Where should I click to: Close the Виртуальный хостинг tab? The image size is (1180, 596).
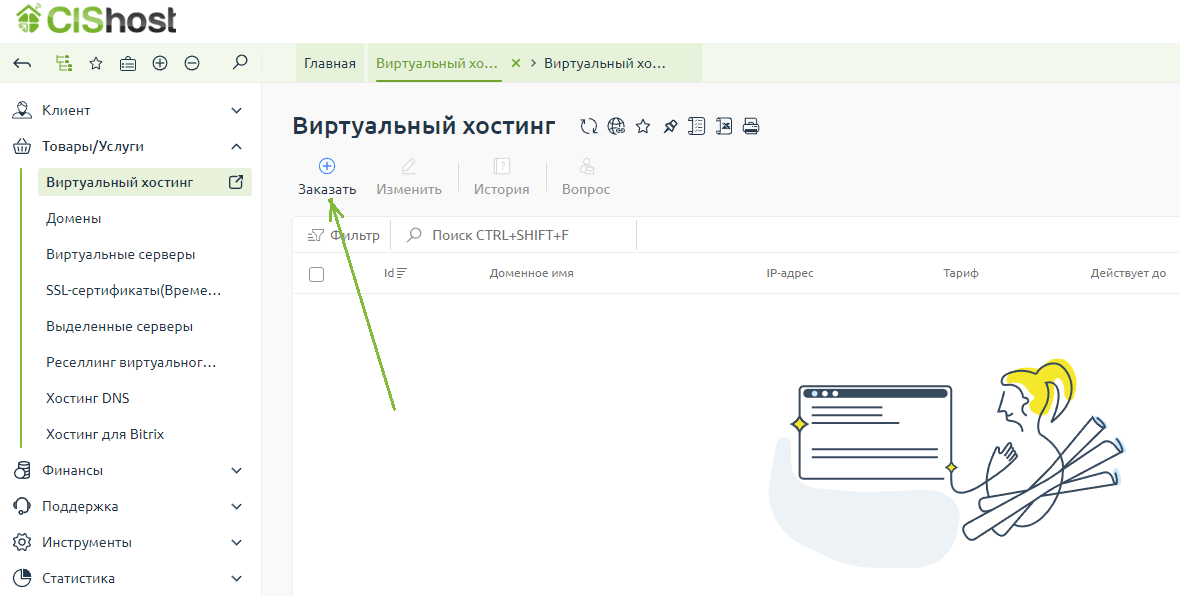pos(516,63)
